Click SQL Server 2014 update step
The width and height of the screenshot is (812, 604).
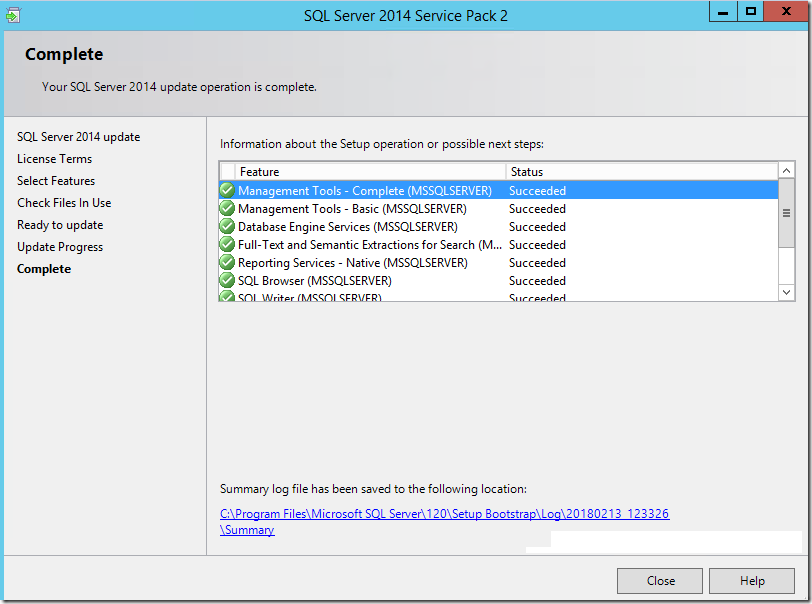click(78, 137)
